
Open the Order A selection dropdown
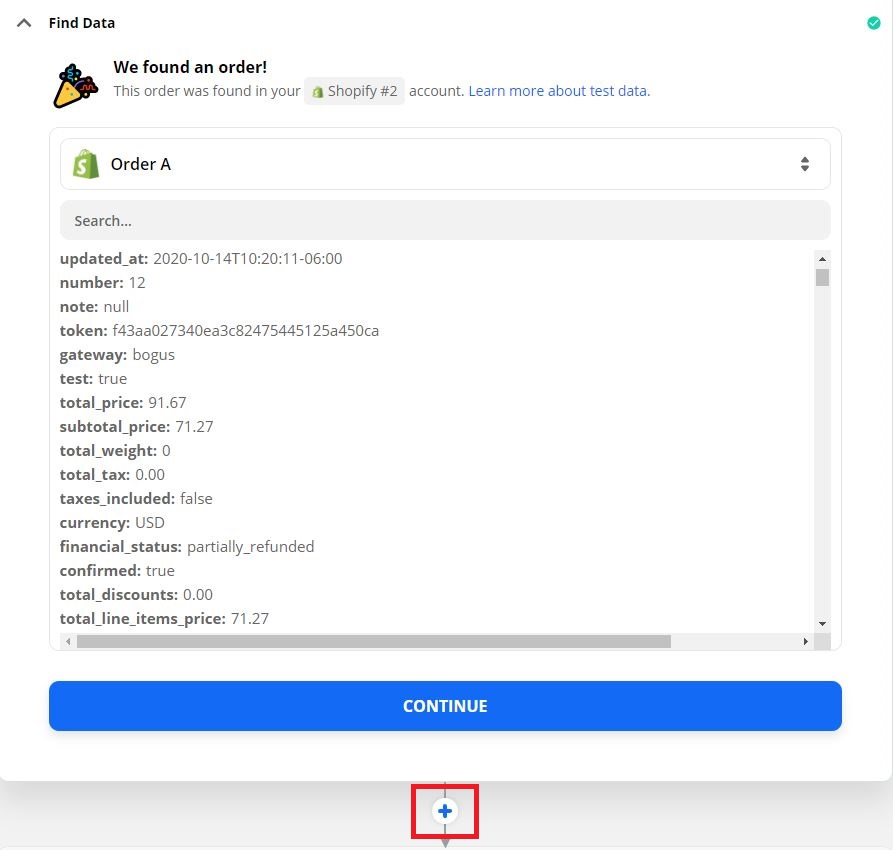[445, 164]
